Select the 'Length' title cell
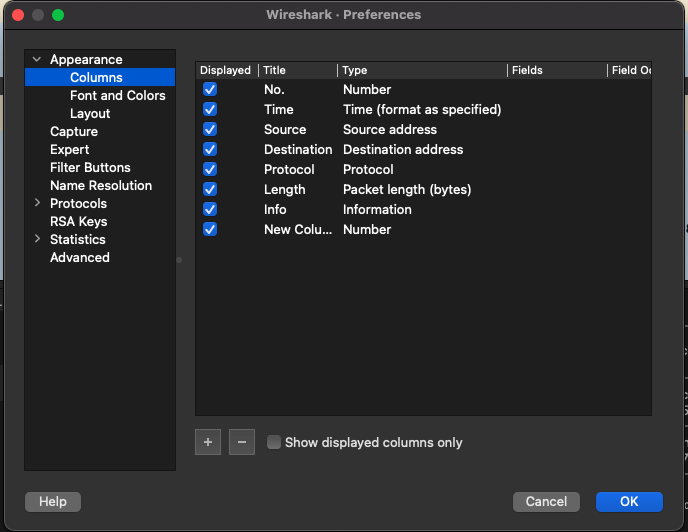Screen dimensions: 688x532 click(x=284, y=189)
